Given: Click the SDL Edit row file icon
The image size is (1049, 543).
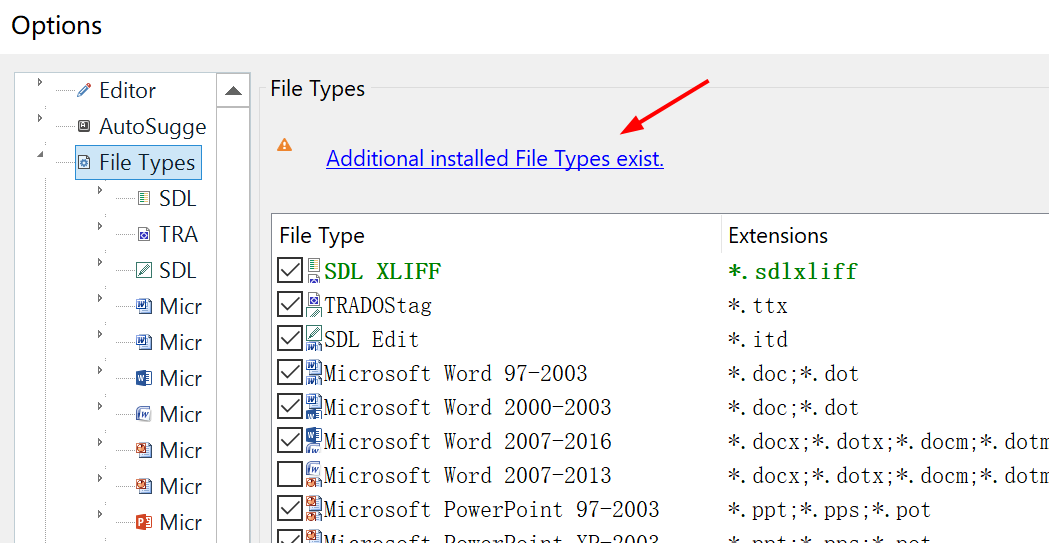Looking at the screenshot, I should 314,339.
